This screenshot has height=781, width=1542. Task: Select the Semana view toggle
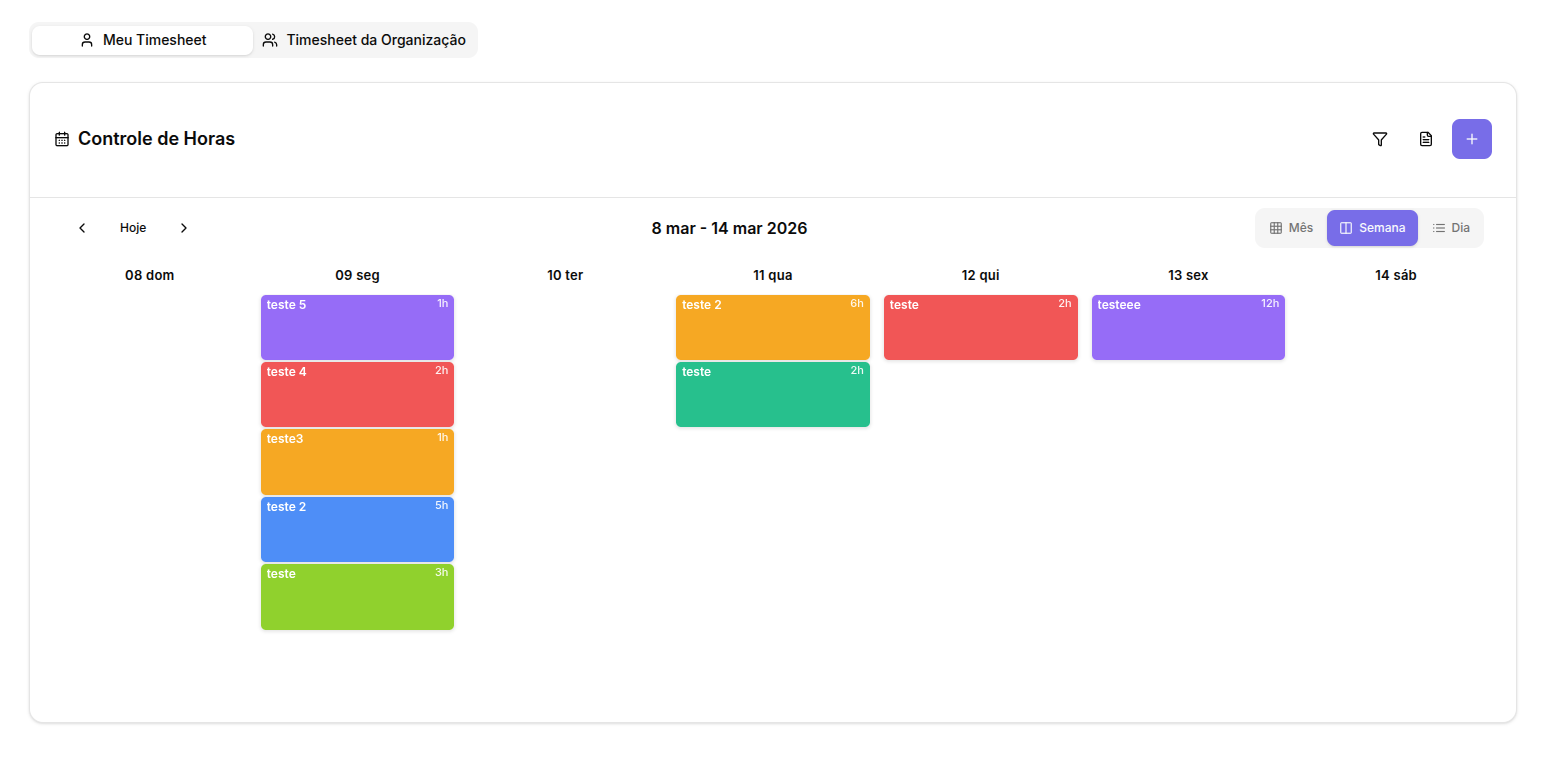[1372, 228]
